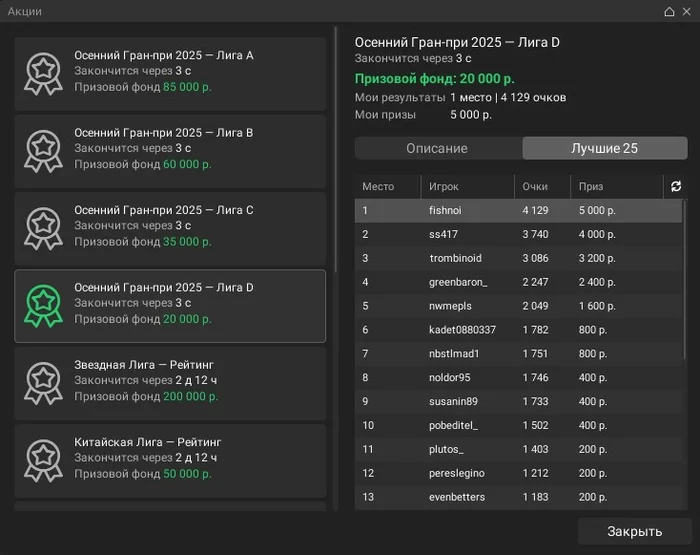Switch to the Описание tab
700x555 pixels.
[x=438, y=148]
